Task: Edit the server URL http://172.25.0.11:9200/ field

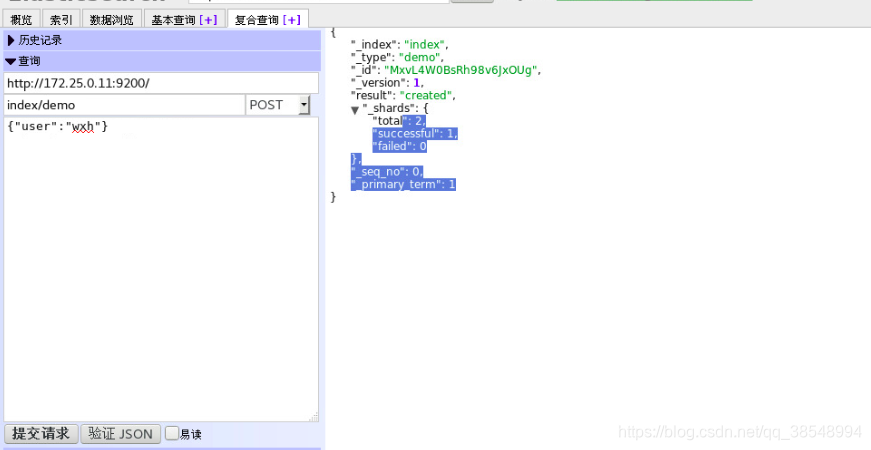Action: (161, 83)
